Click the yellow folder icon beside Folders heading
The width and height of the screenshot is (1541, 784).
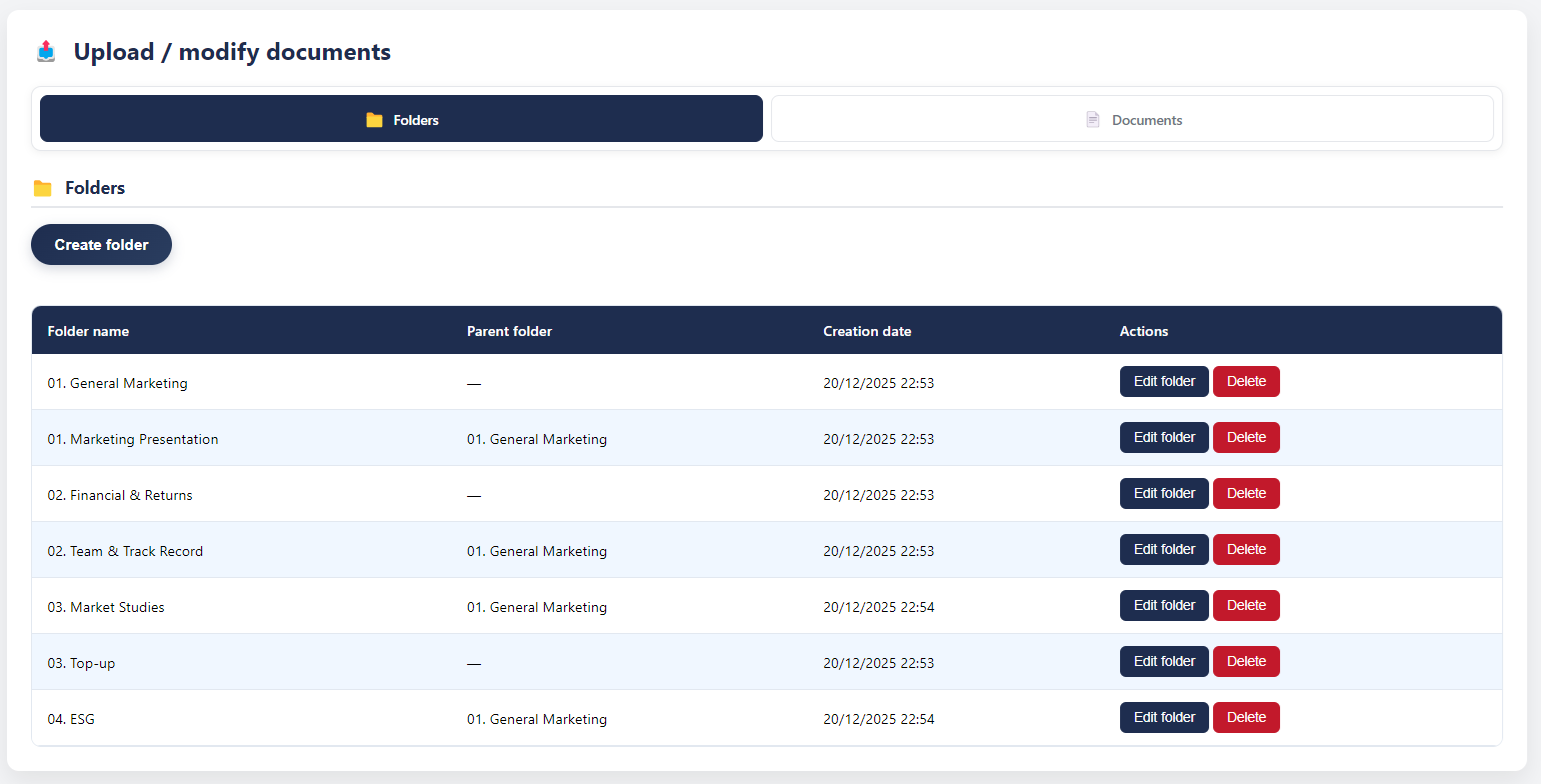coord(42,187)
